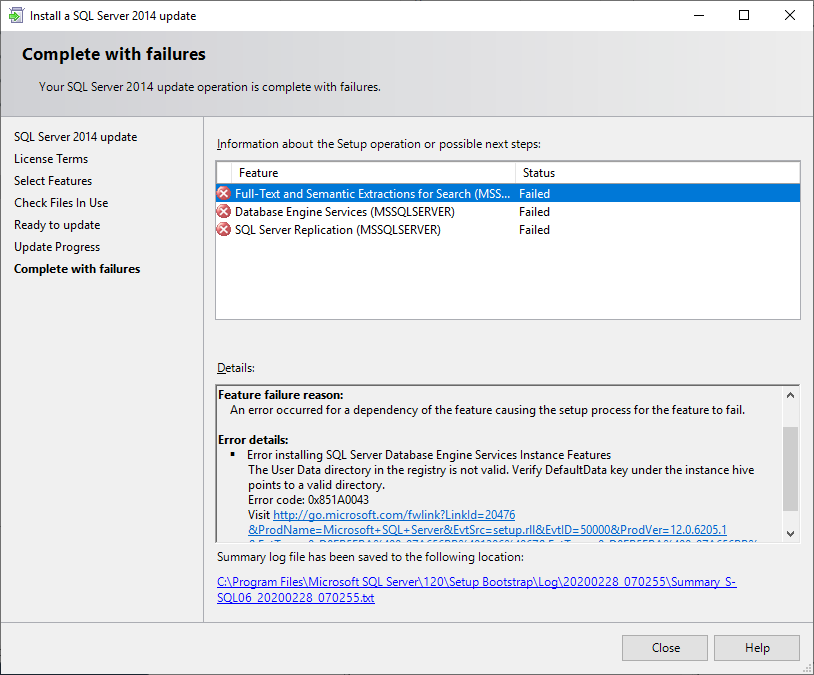Click the installer icon in the title bar
Screen dimensions: 814x675
(x=16, y=16)
